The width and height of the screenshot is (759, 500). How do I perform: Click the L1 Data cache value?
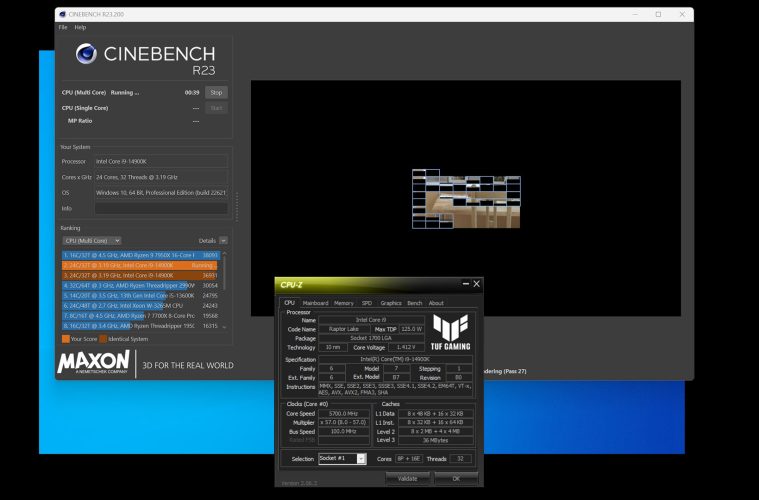436,414
